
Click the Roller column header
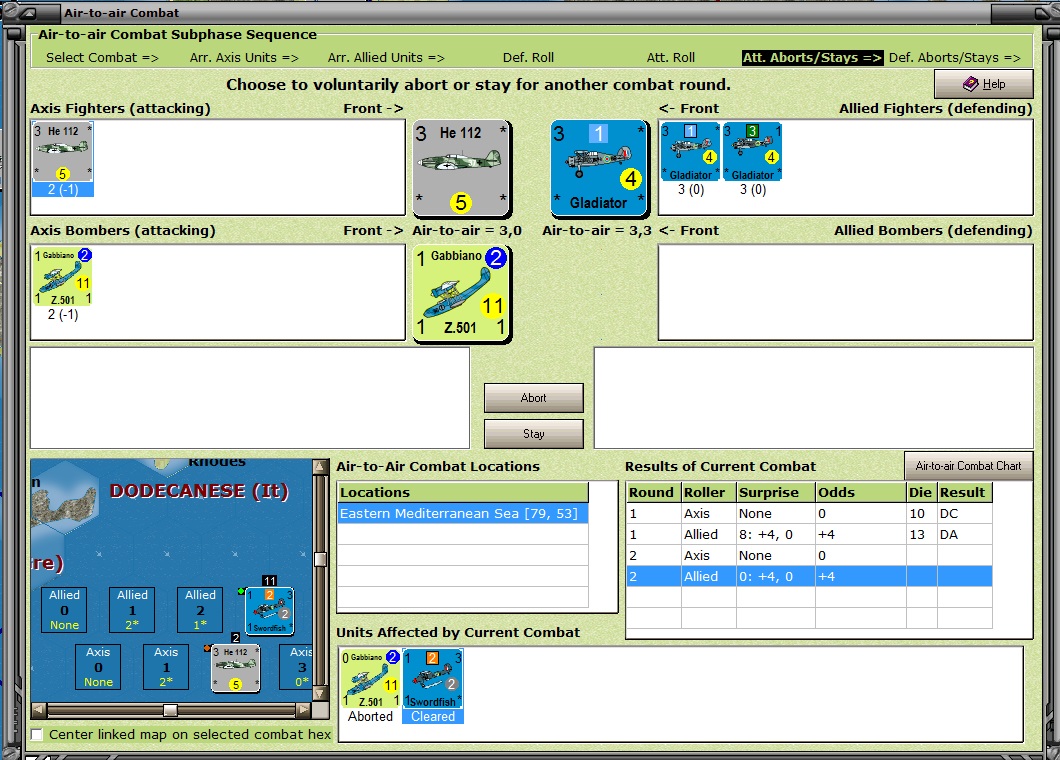(x=708, y=492)
